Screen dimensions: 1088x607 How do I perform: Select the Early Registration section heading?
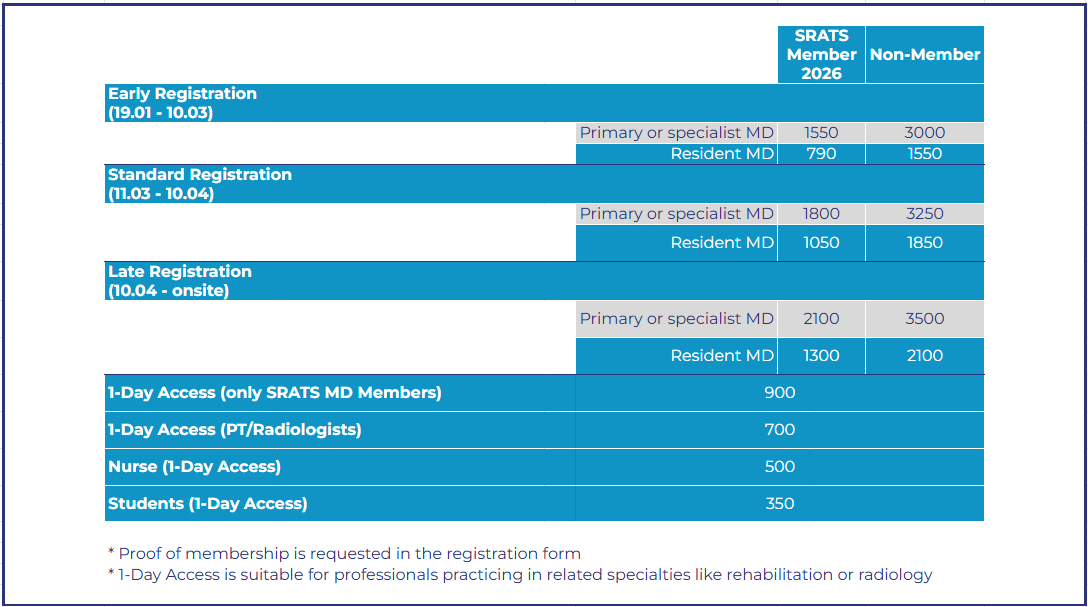[182, 103]
